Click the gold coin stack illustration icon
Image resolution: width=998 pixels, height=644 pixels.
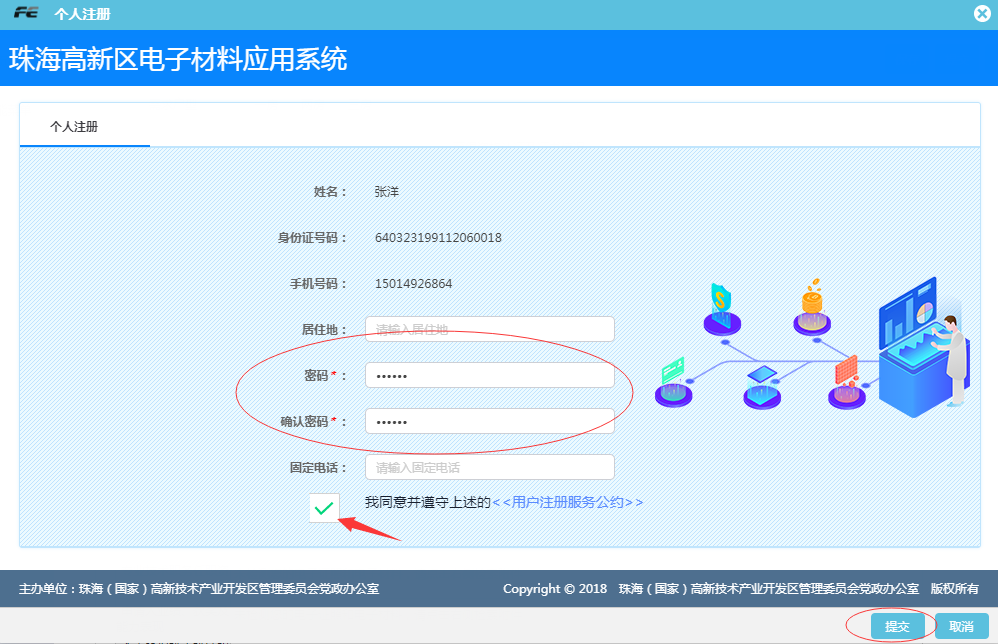[812, 306]
